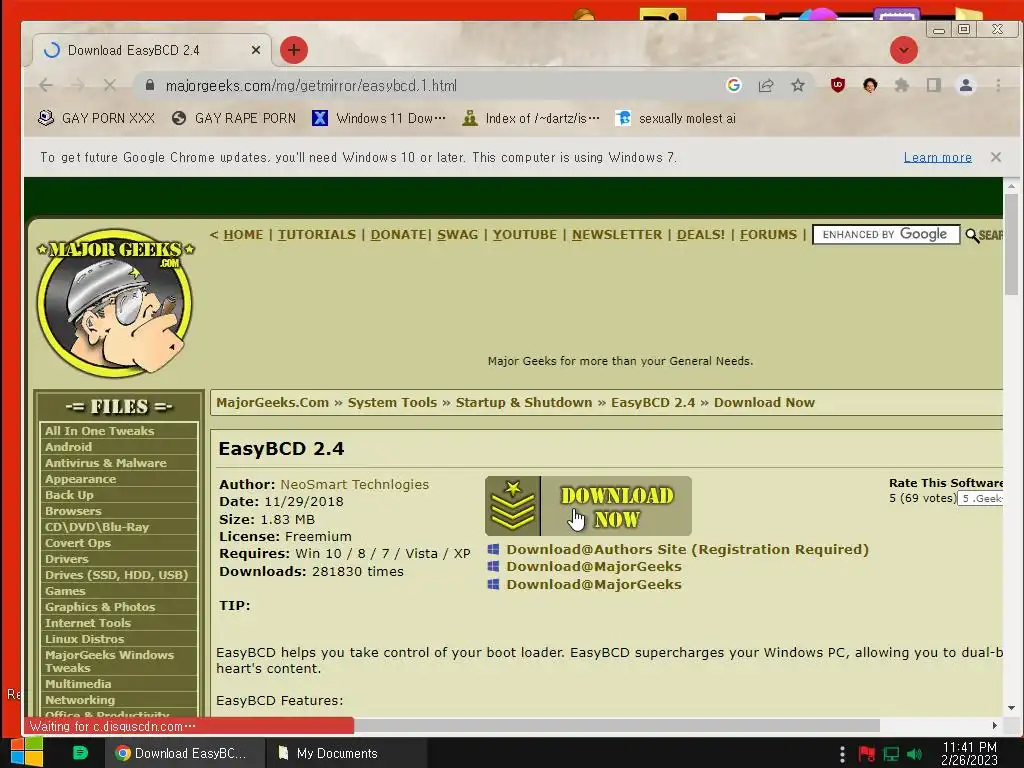This screenshot has height=768, width=1024.
Task: Close the Download EasyBCD 2.4 tab
Action: click(x=256, y=50)
